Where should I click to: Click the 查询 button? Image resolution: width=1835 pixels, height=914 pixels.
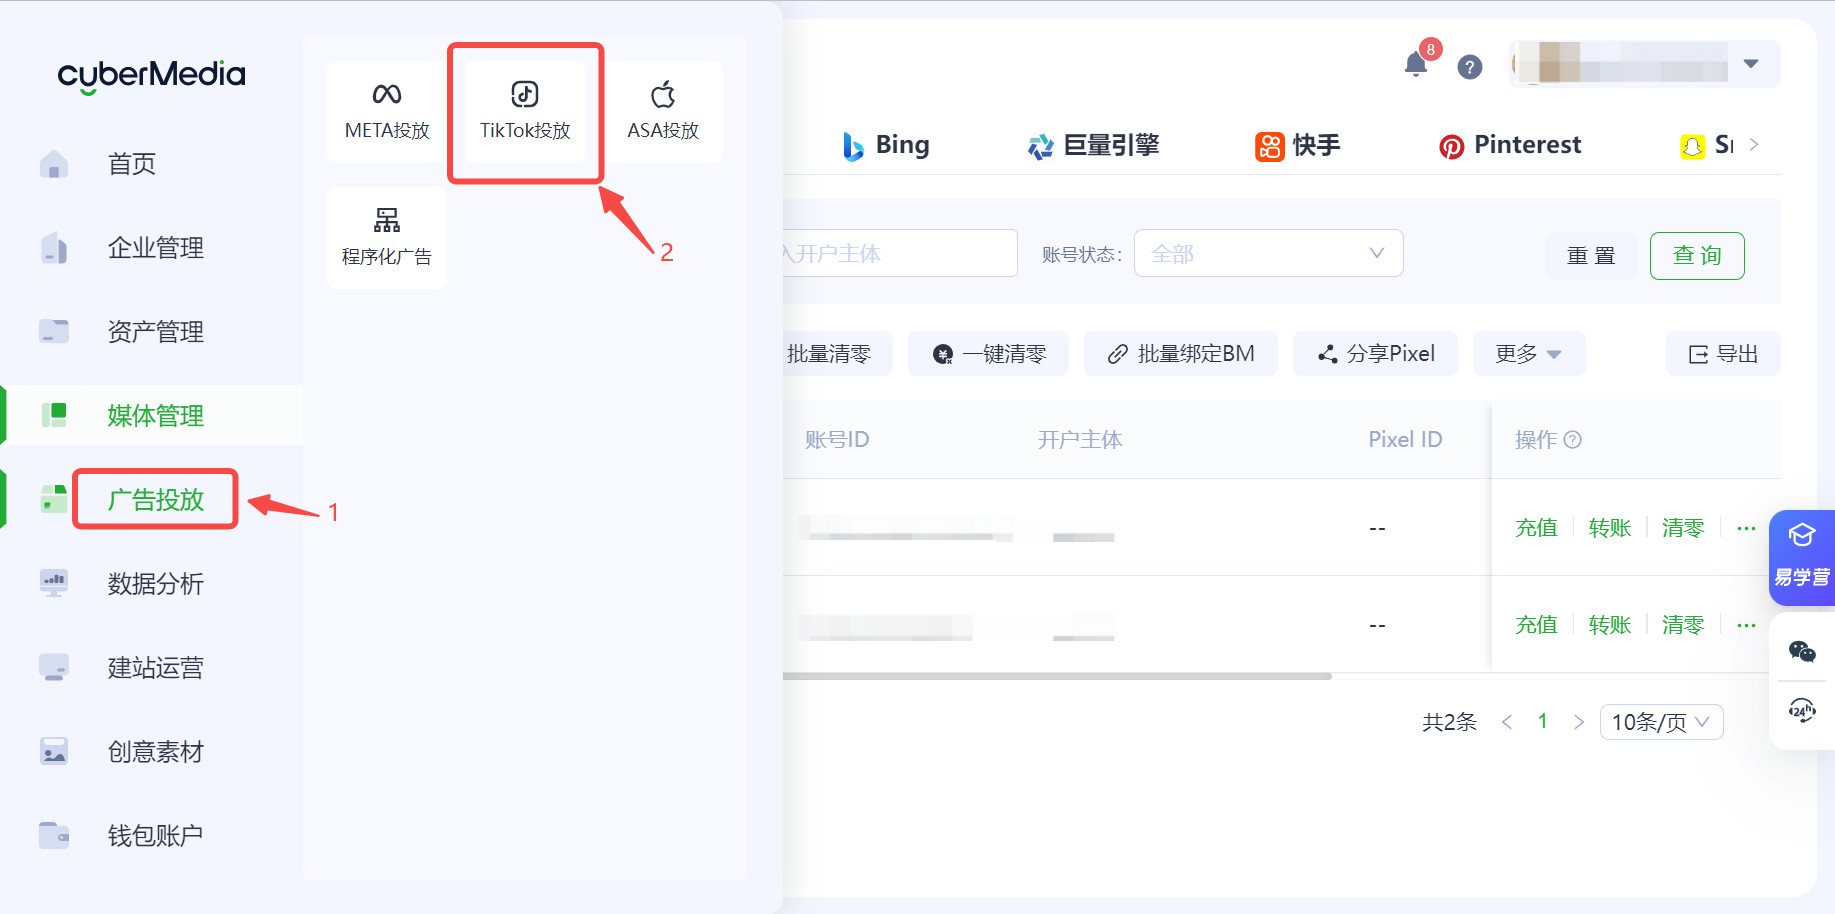(1697, 256)
